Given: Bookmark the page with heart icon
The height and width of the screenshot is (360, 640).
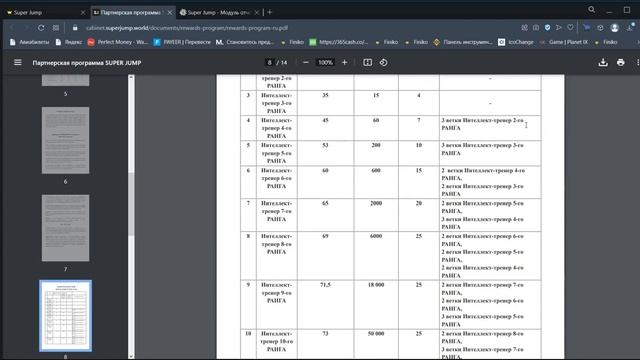Looking at the screenshot, I should (570, 27).
